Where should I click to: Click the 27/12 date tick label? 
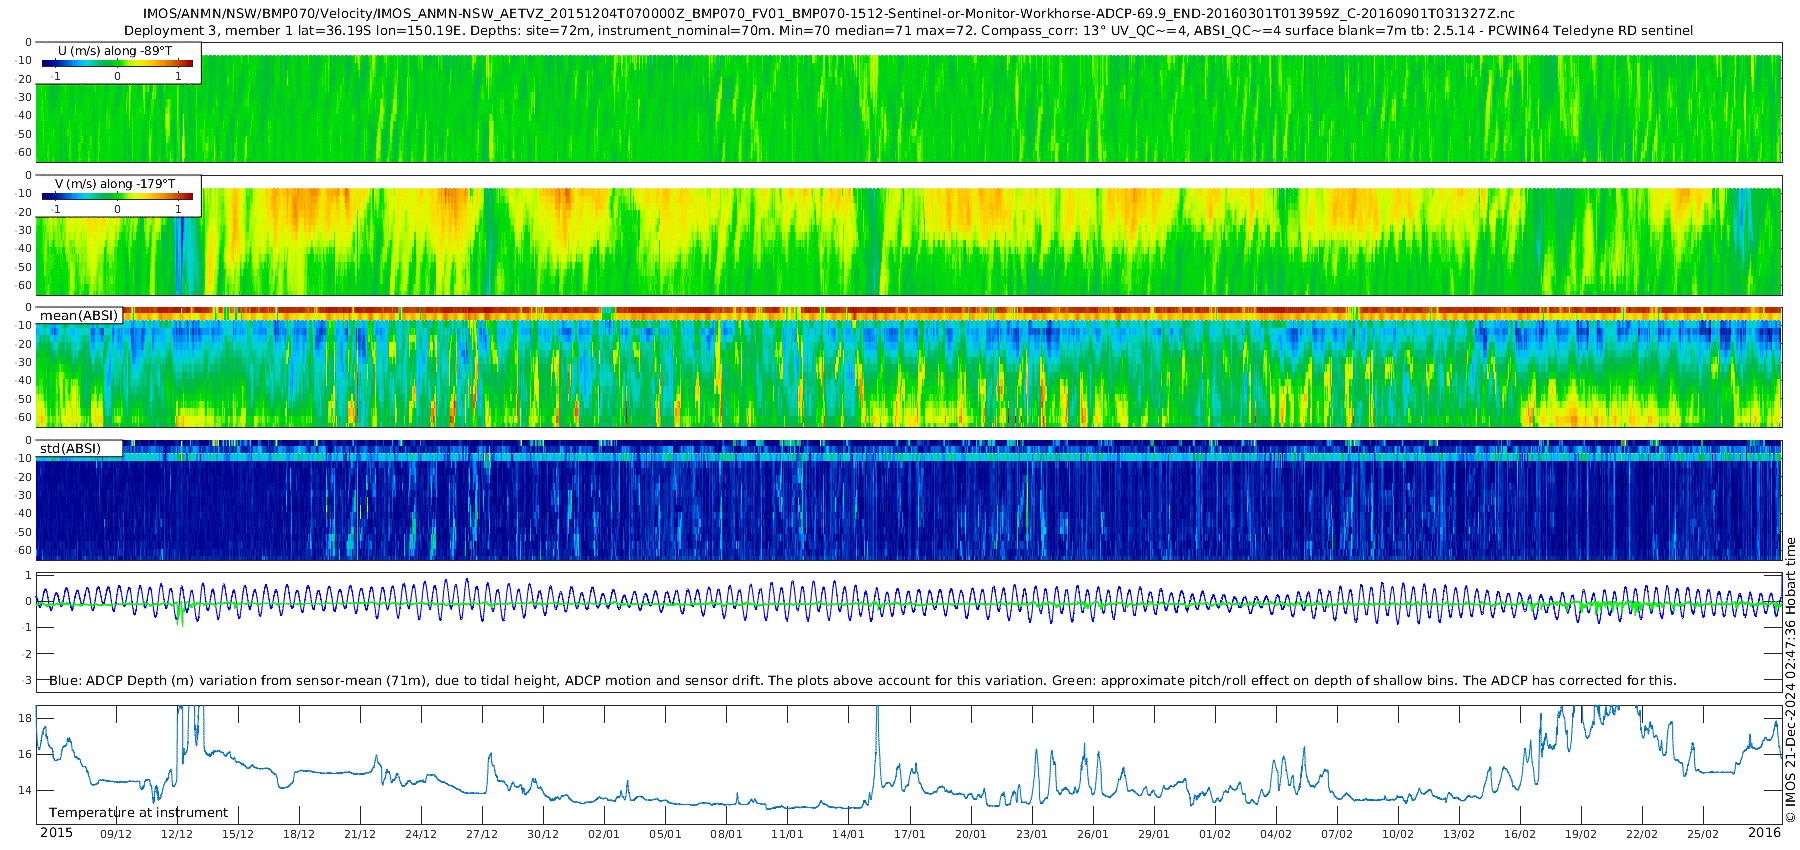[482, 834]
